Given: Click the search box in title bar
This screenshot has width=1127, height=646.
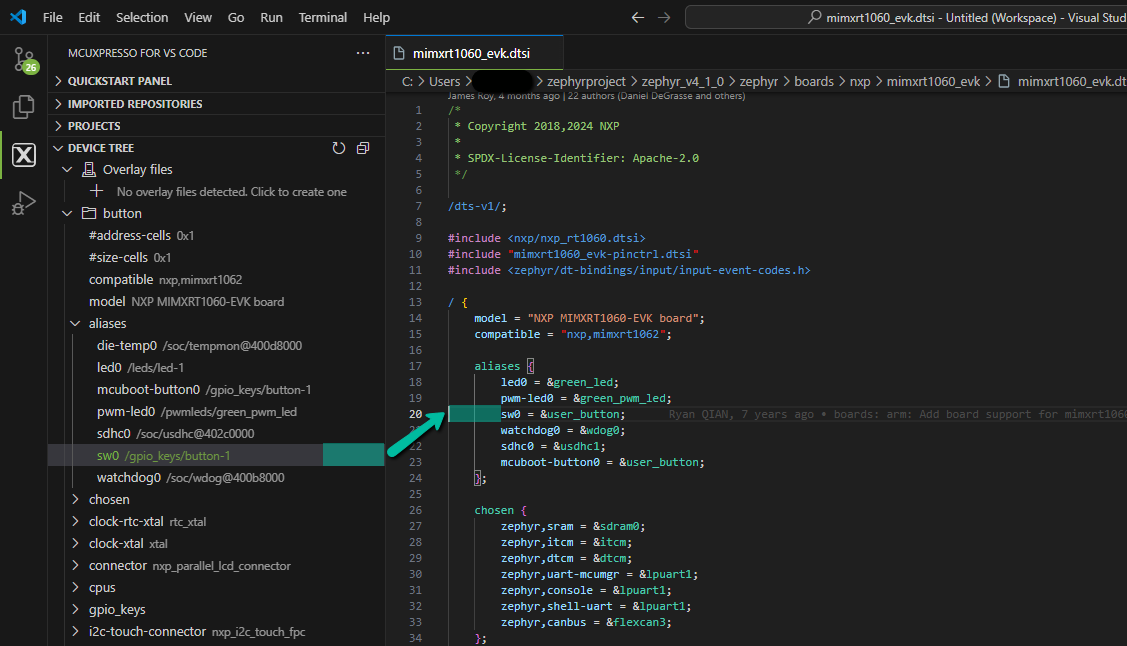Looking at the screenshot, I should click(900, 17).
